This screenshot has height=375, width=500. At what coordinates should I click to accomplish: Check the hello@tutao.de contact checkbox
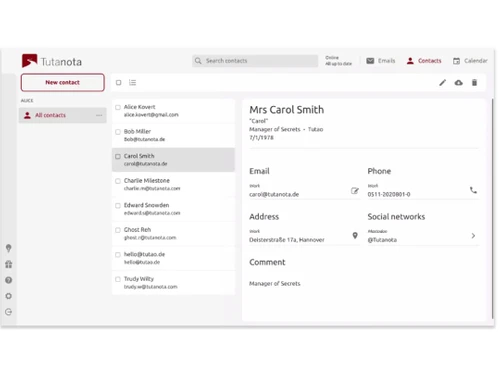[118, 255]
